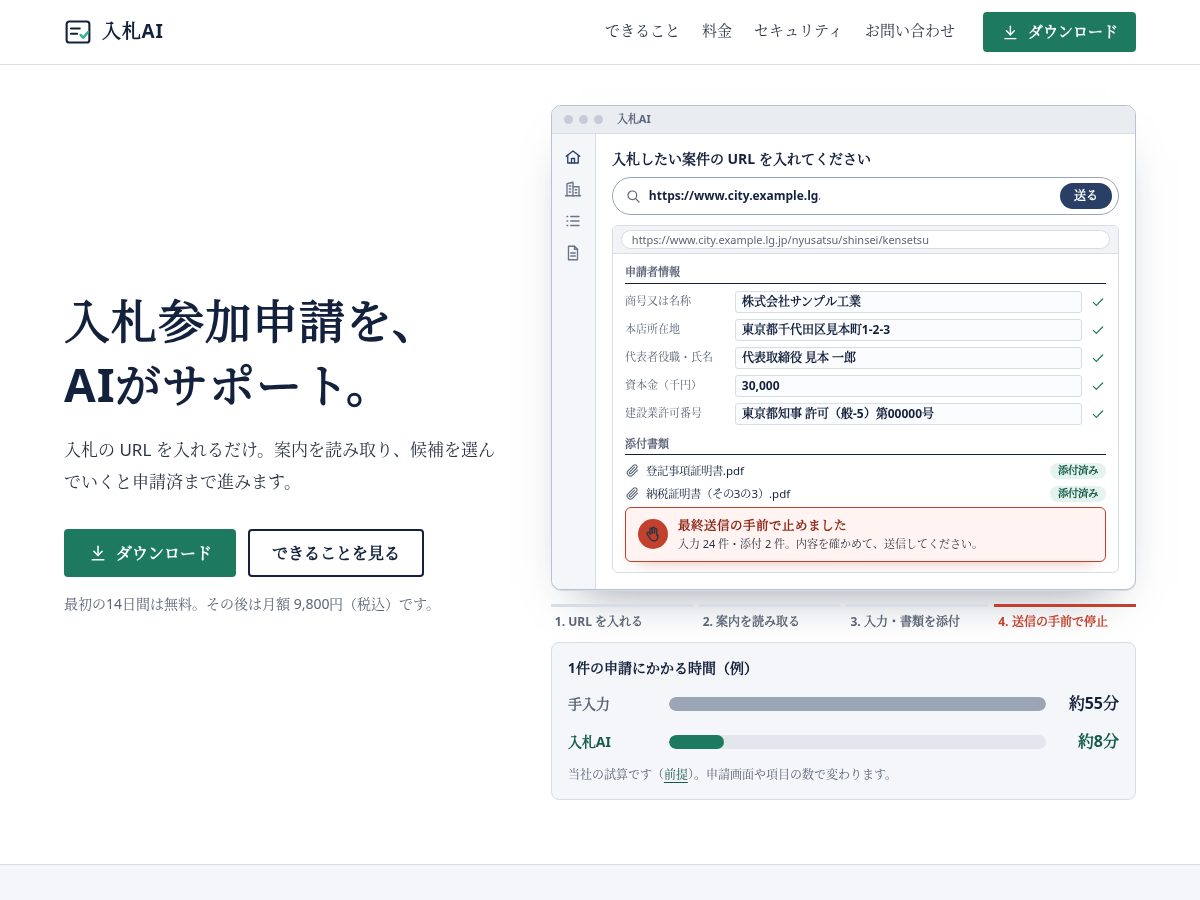Open the 前提 link in the estimate note
The width and height of the screenshot is (1200, 900).
point(676,774)
